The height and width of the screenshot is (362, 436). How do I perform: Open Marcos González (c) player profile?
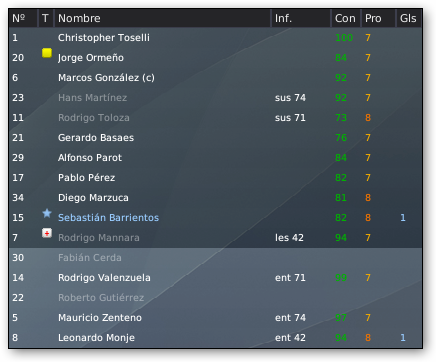click(x=106, y=78)
